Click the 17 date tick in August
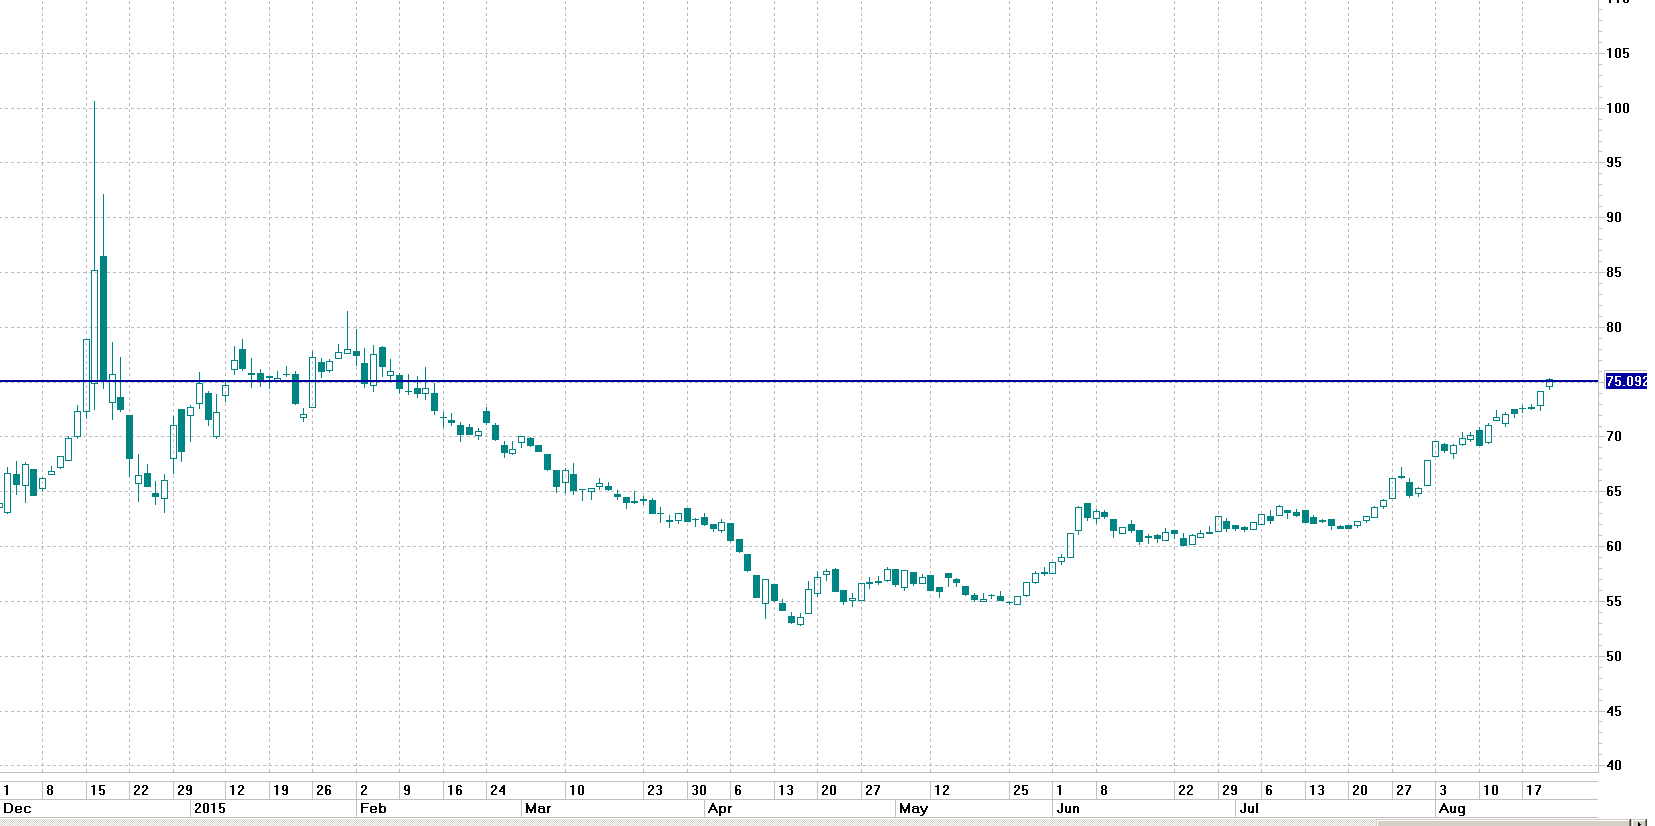Screen dimensions: 1655x826 point(1533,790)
